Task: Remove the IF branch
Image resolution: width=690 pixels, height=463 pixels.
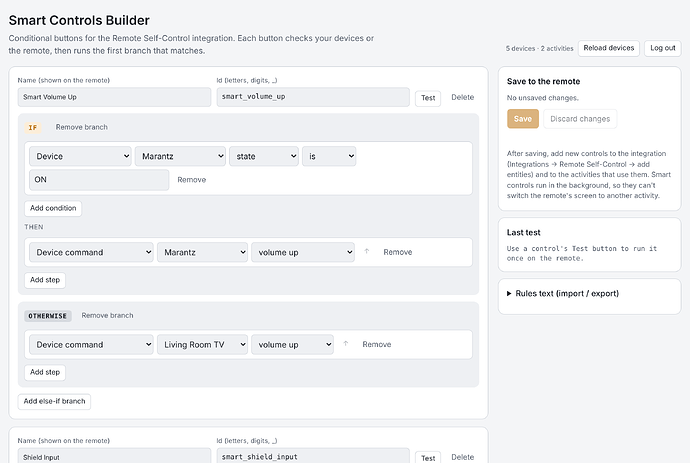Action: 81,127
